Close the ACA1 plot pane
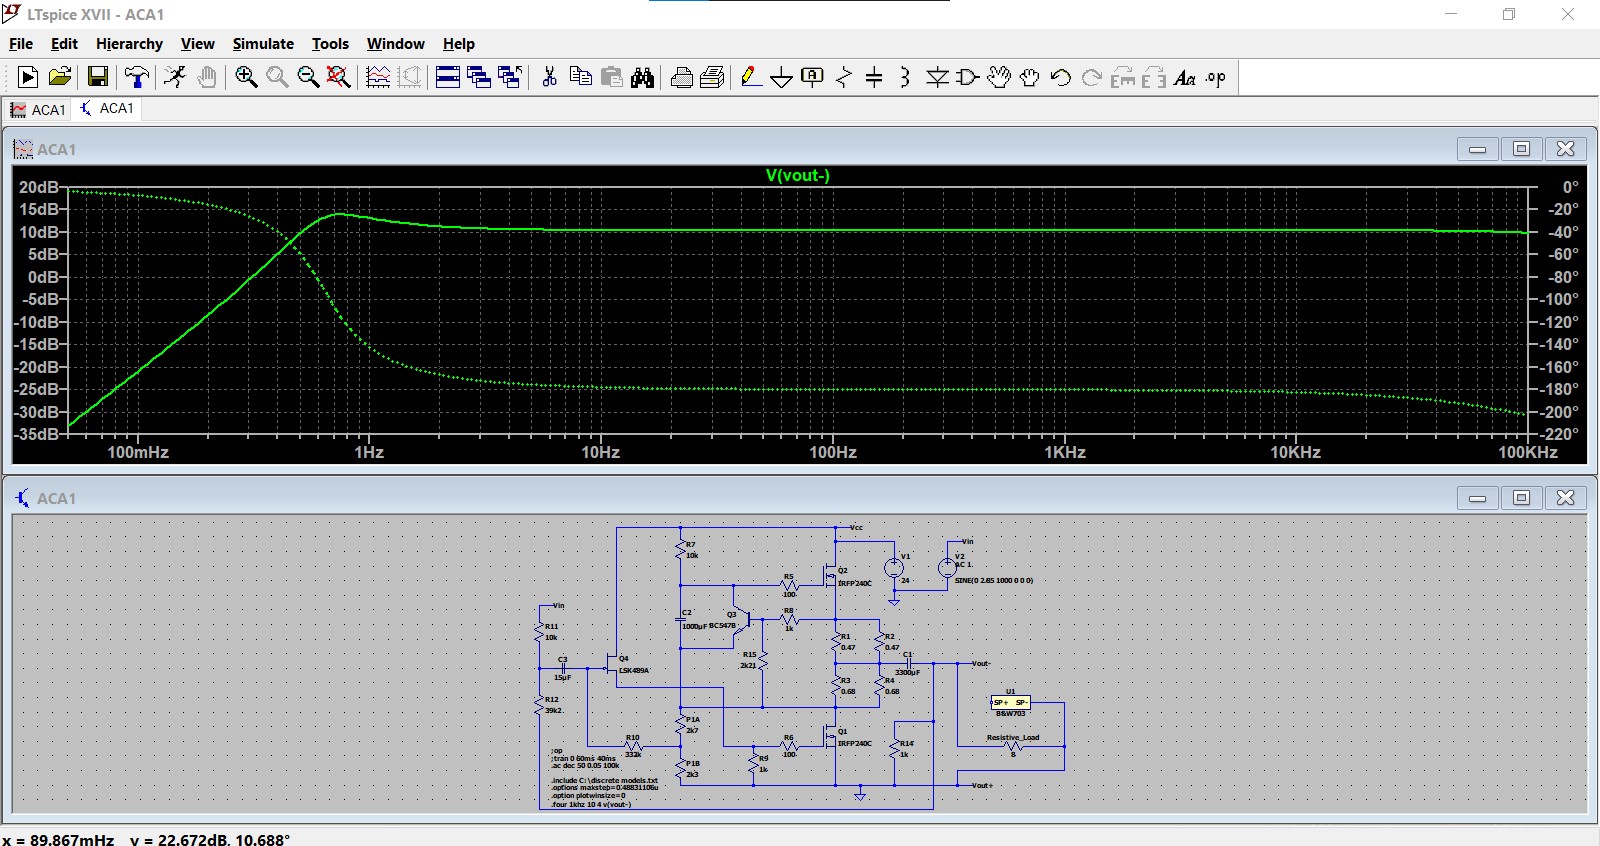 pyautogui.click(x=1565, y=149)
